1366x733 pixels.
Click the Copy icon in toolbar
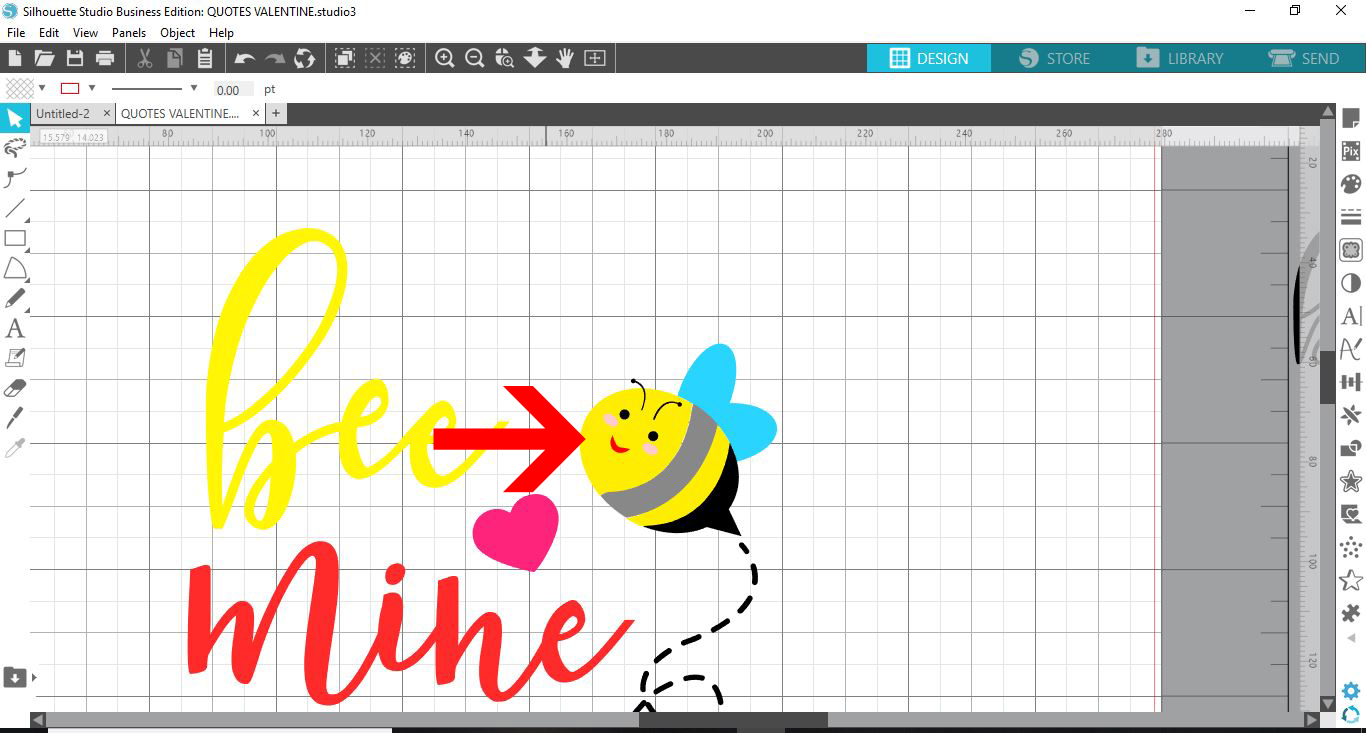pos(174,59)
